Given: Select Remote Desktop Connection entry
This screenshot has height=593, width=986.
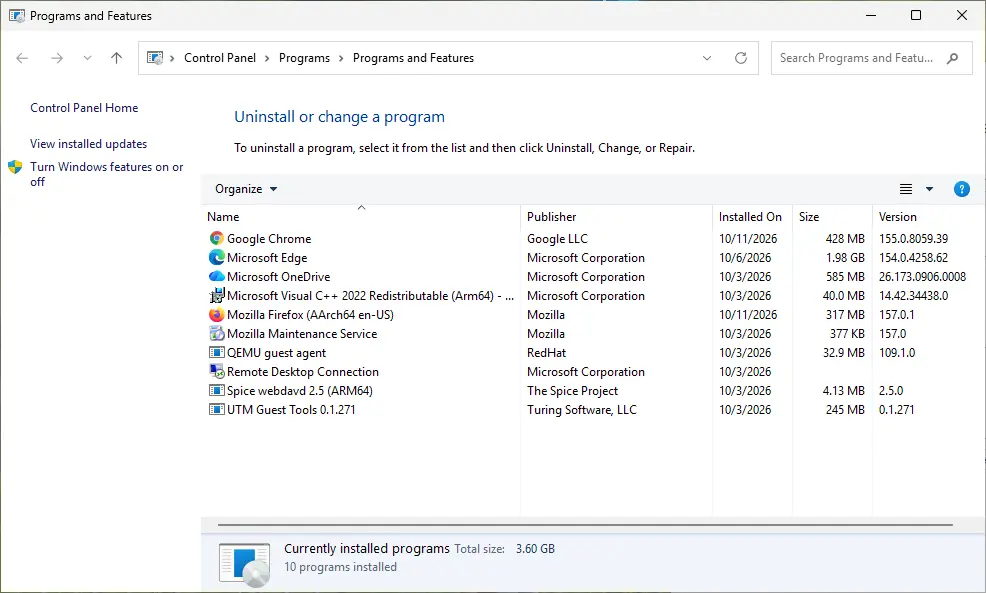Looking at the screenshot, I should coord(591,372).
